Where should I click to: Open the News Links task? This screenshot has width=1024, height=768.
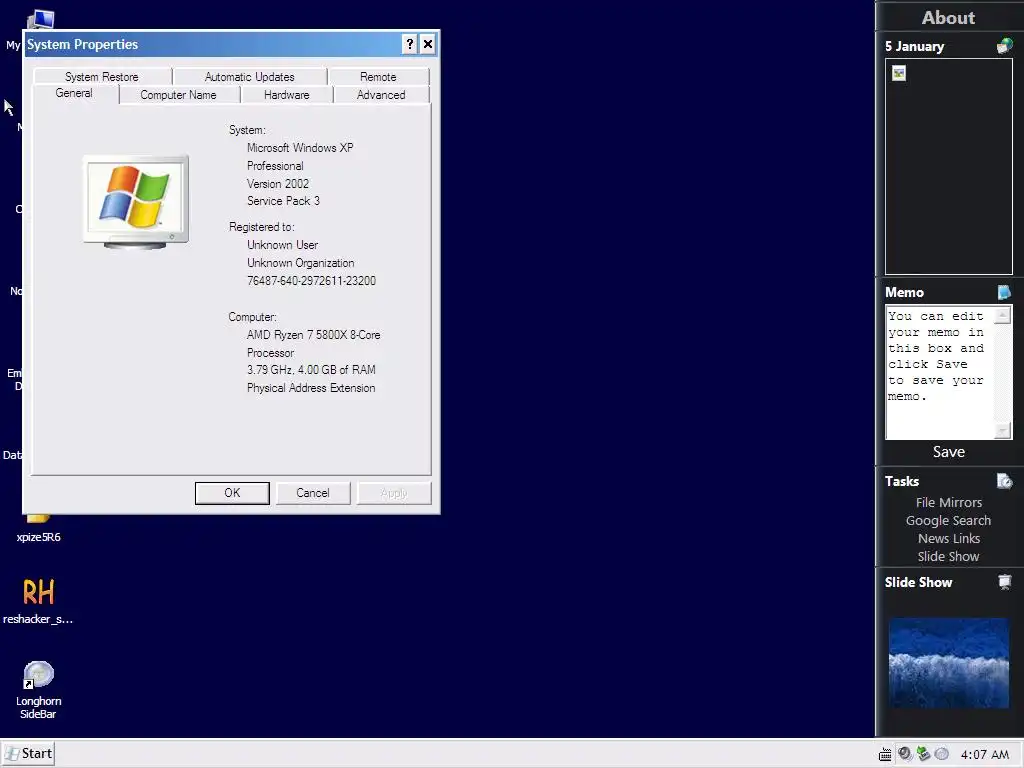(949, 538)
